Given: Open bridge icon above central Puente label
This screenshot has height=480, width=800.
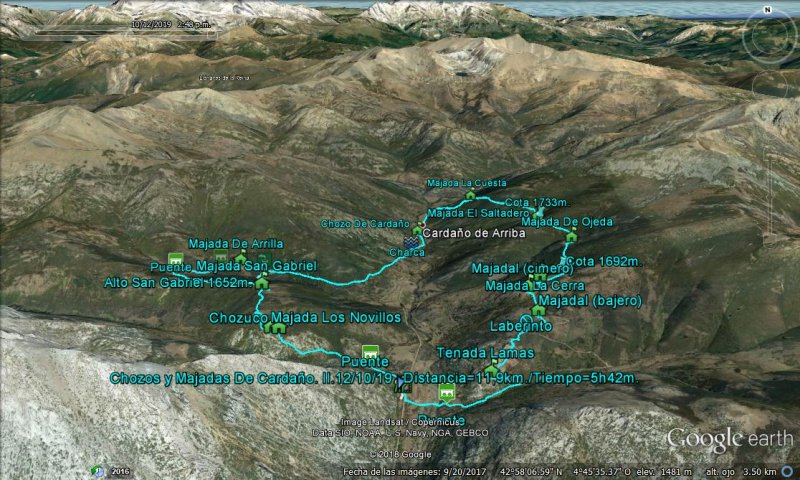Looking at the screenshot, I should tap(370, 352).
